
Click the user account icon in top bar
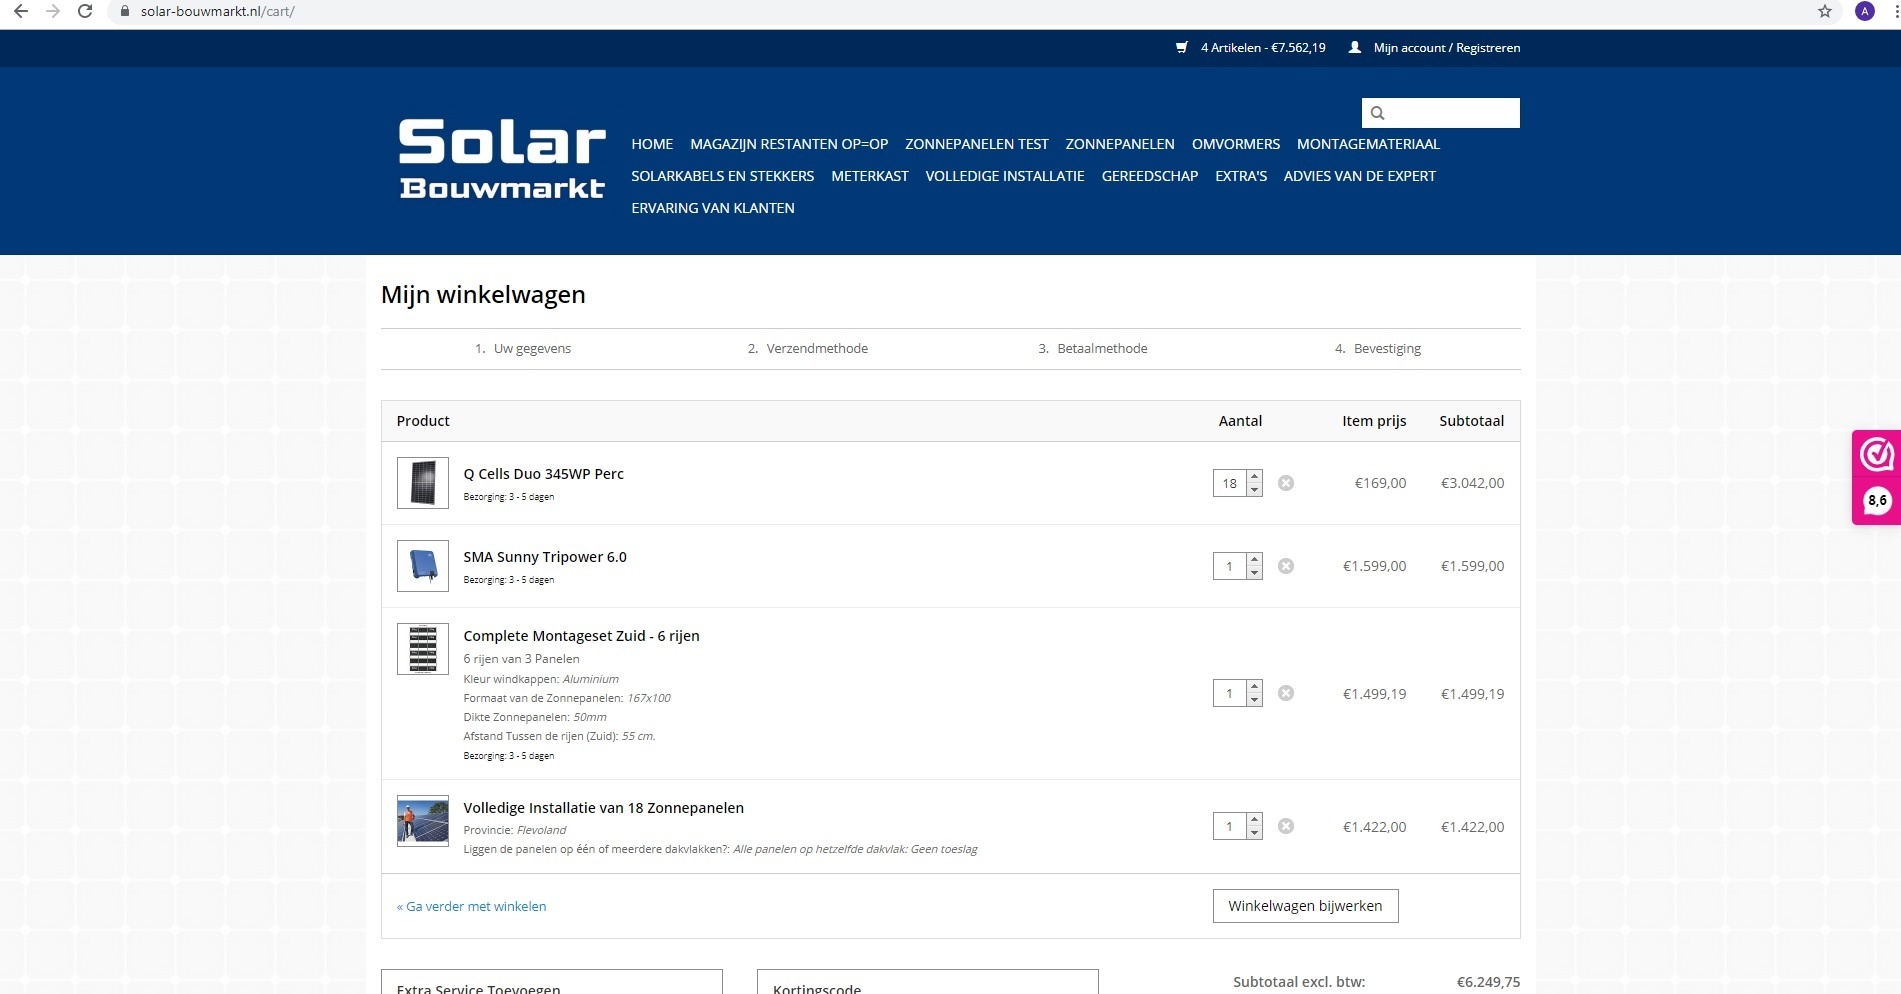(x=1355, y=47)
